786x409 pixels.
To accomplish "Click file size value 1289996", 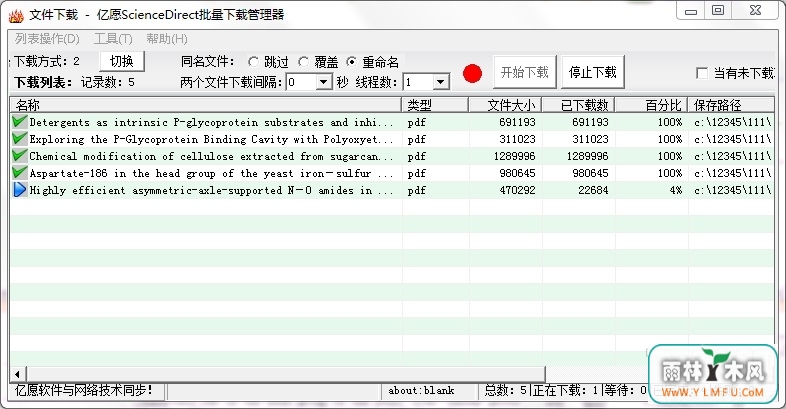I will point(515,156).
